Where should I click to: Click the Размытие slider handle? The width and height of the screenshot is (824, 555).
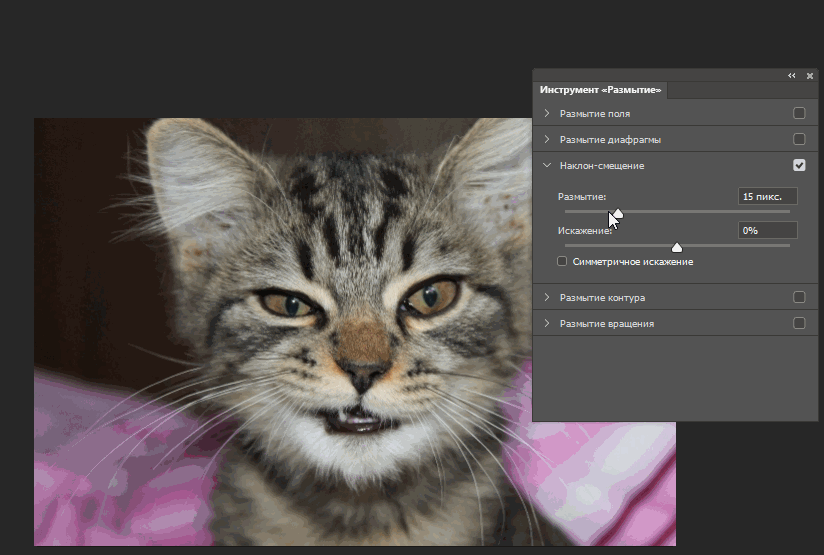point(618,213)
